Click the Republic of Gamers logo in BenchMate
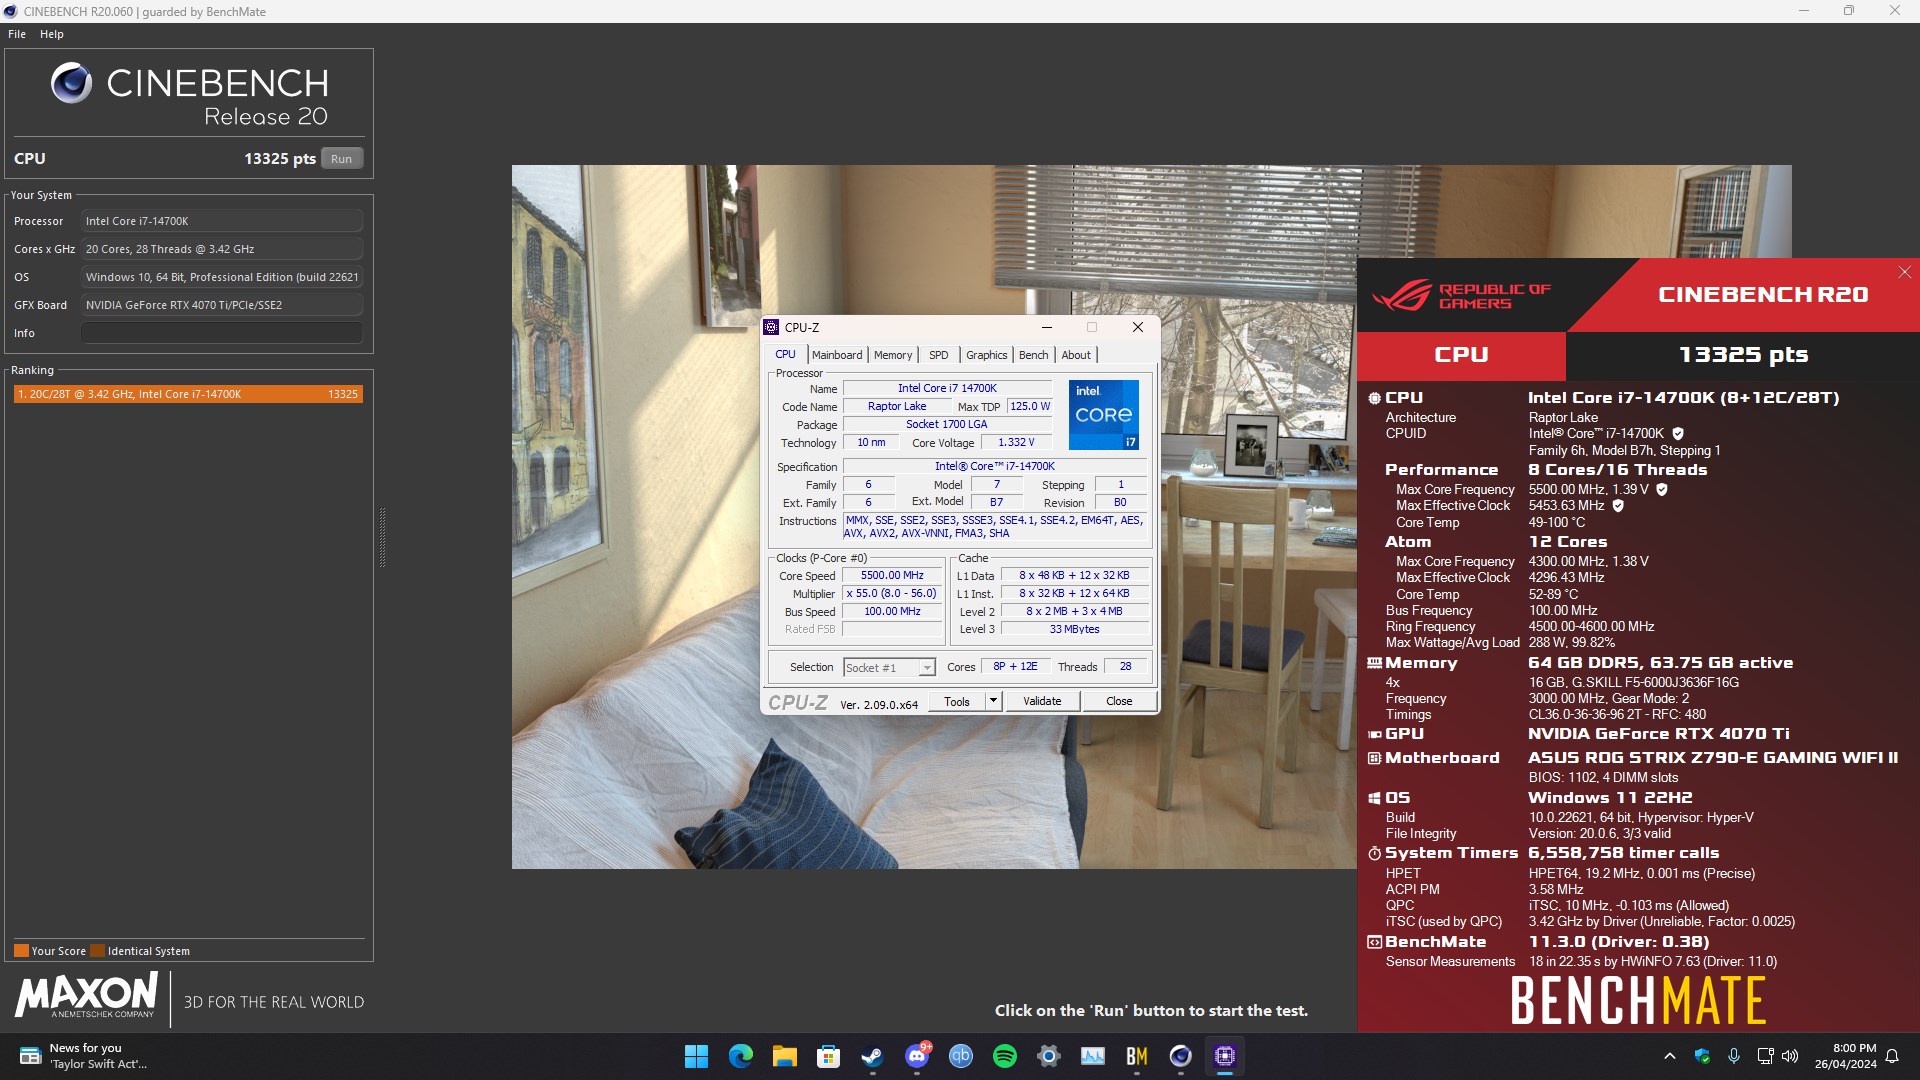 (1460, 296)
